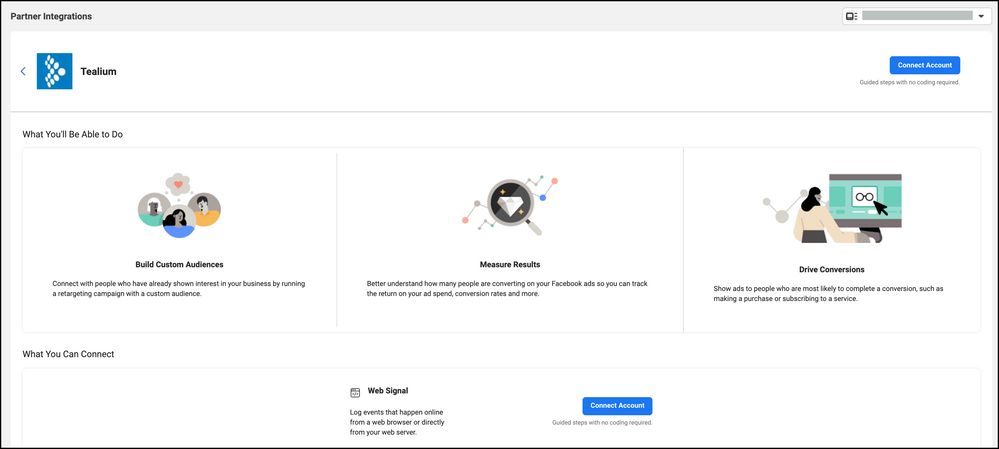Select the Measure Results heading
The image size is (999, 449).
[510, 265]
